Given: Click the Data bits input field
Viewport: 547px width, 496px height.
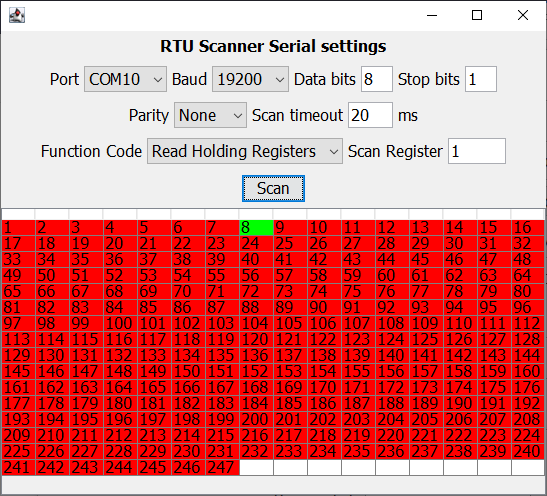Looking at the screenshot, I should tap(377, 79).
